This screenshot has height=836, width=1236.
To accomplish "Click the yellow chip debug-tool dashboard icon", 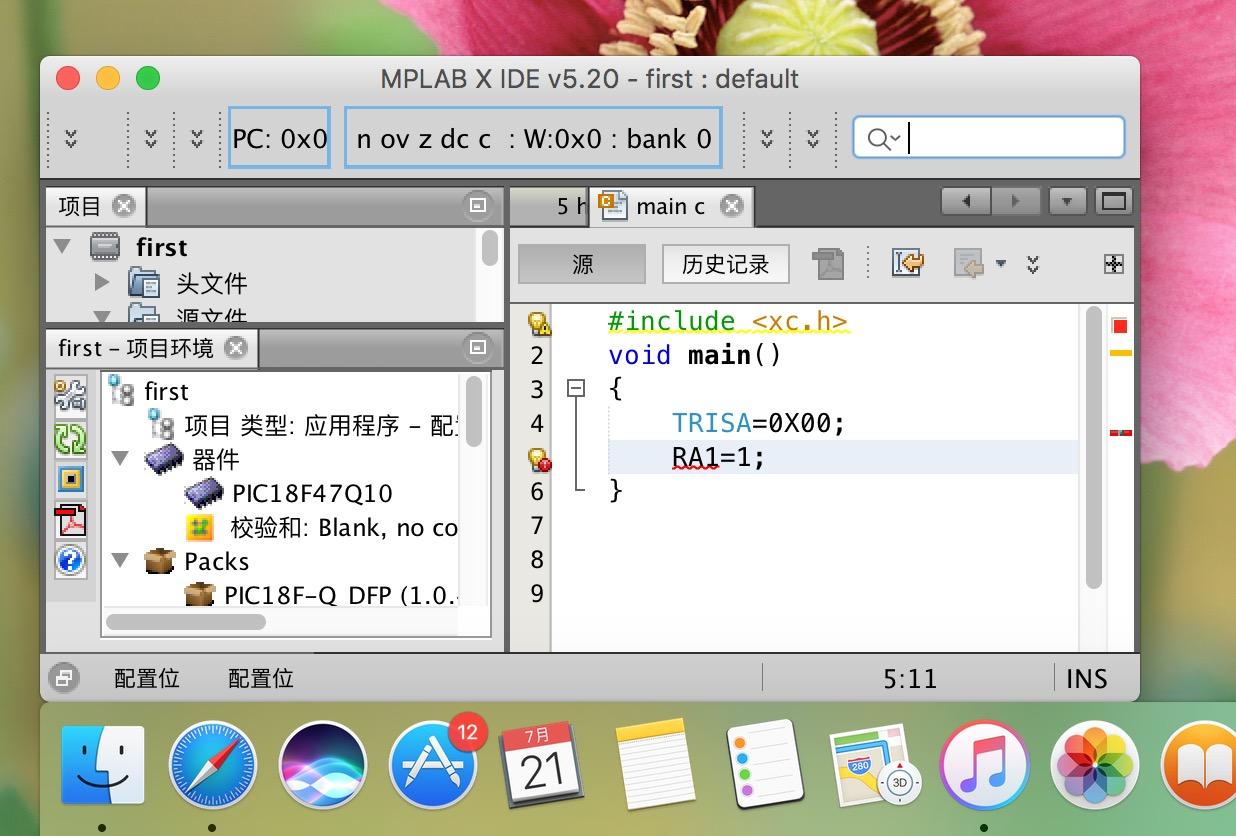I will pos(70,480).
